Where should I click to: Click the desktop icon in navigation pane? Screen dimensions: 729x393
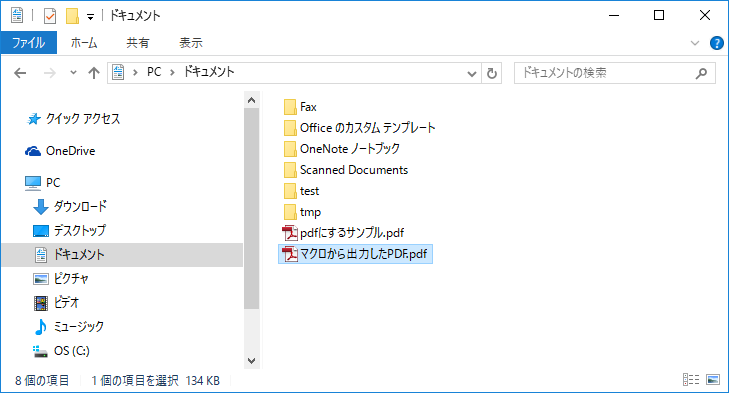(41, 231)
